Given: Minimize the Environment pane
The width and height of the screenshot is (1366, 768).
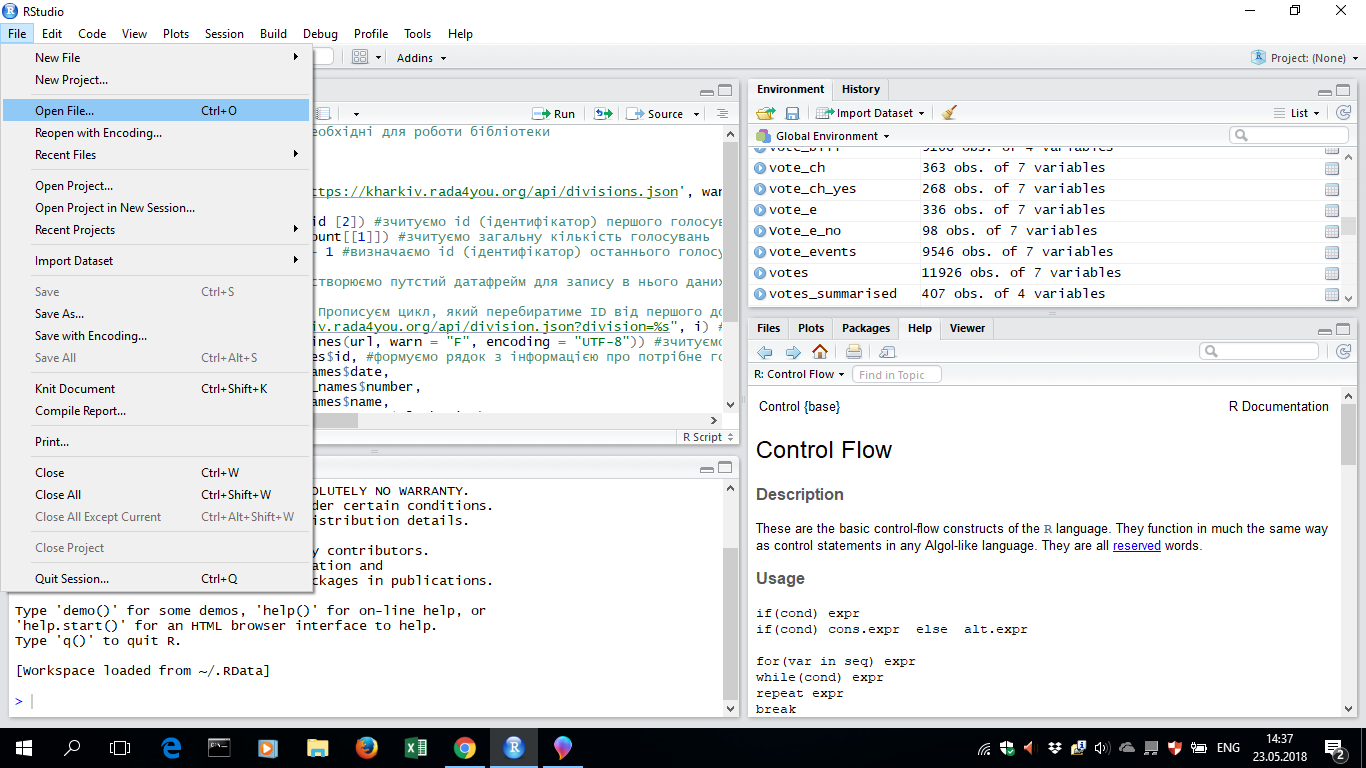Looking at the screenshot, I should click(1325, 91).
